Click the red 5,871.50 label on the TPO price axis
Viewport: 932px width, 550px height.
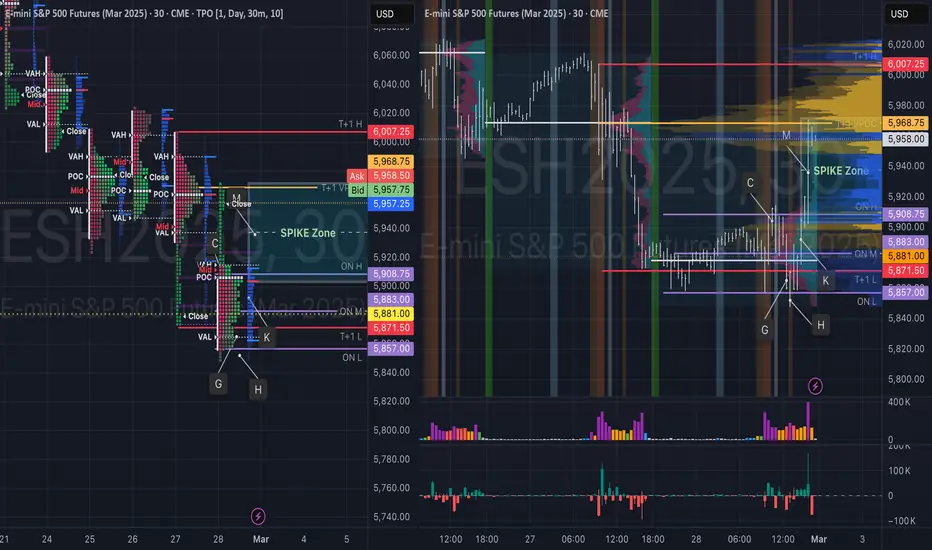coord(391,328)
